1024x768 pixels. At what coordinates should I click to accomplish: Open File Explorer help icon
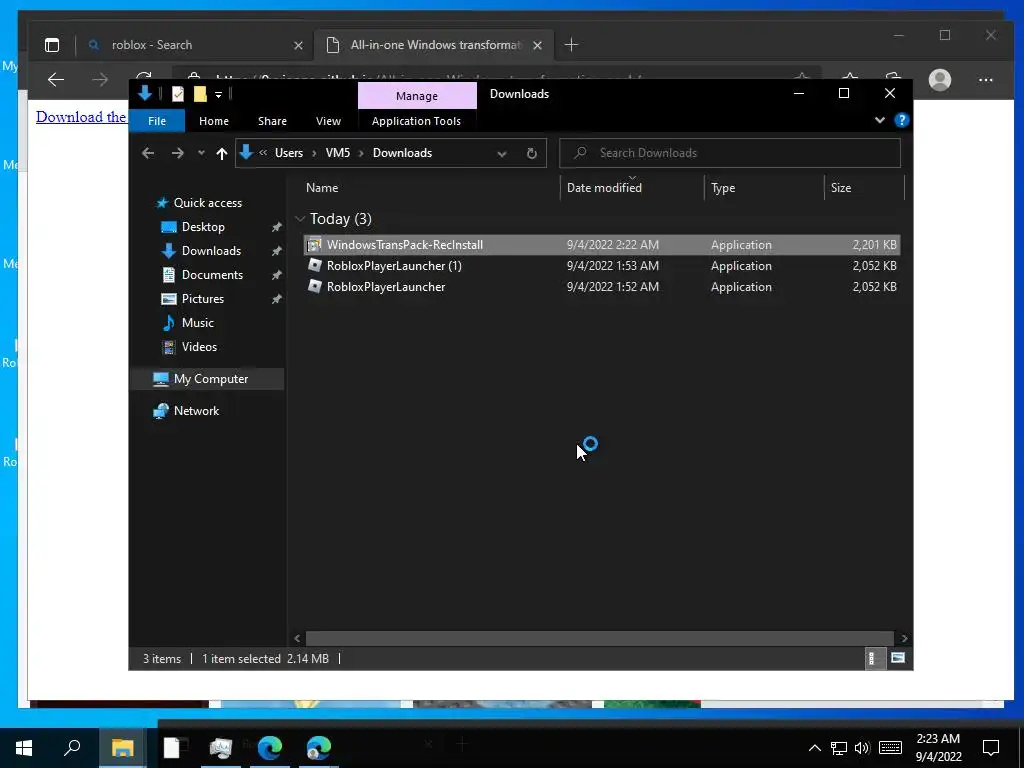tap(901, 120)
